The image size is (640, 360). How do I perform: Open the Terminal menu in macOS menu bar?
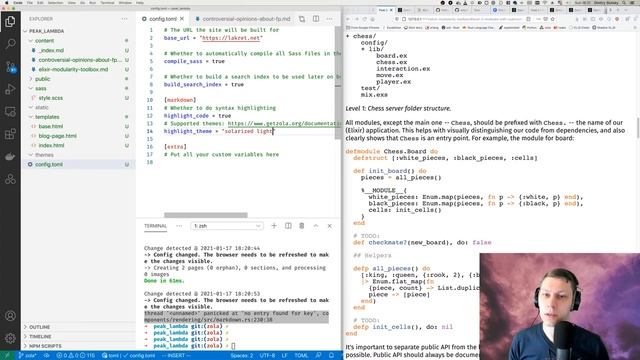pyautogui.click(x=107, y=2)
